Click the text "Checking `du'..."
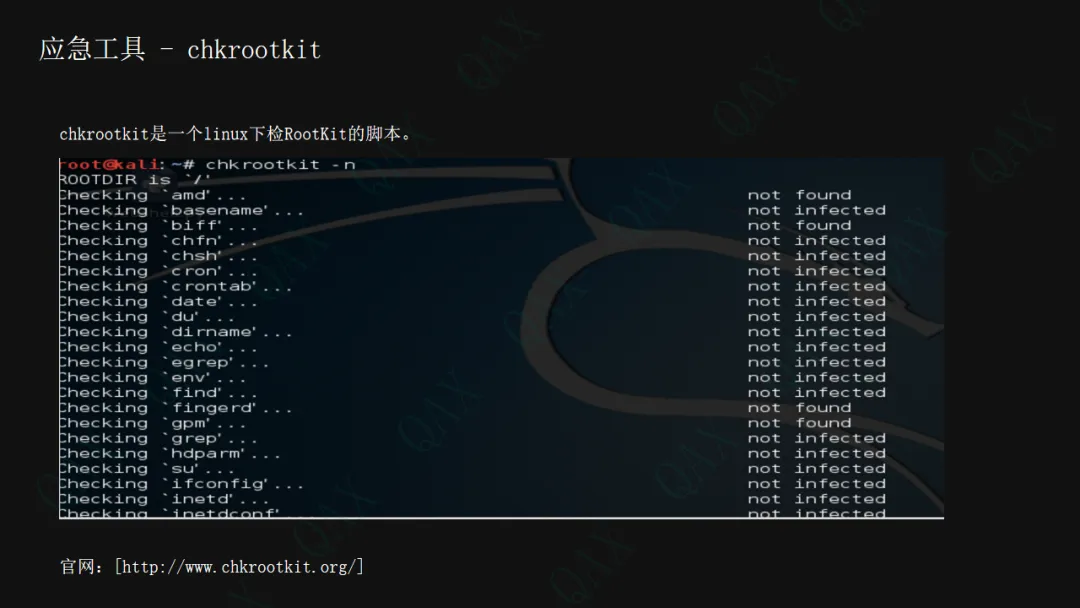This screenshot has width=1080, height=608. pos(147,317)
